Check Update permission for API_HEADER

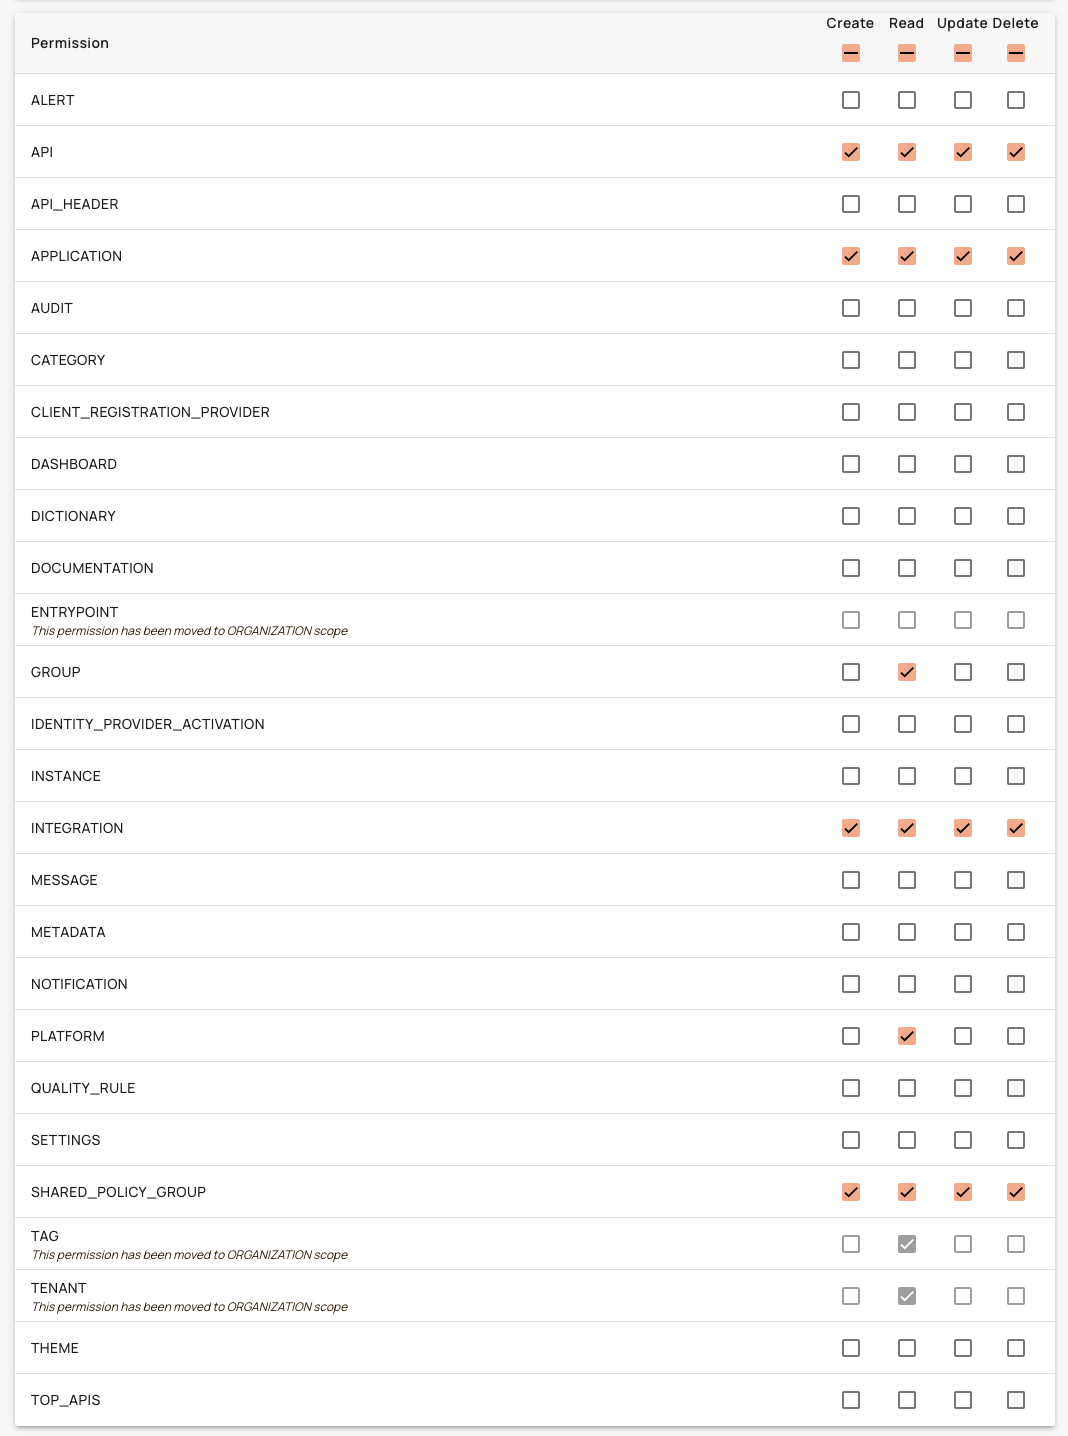[x=963, y=204]
